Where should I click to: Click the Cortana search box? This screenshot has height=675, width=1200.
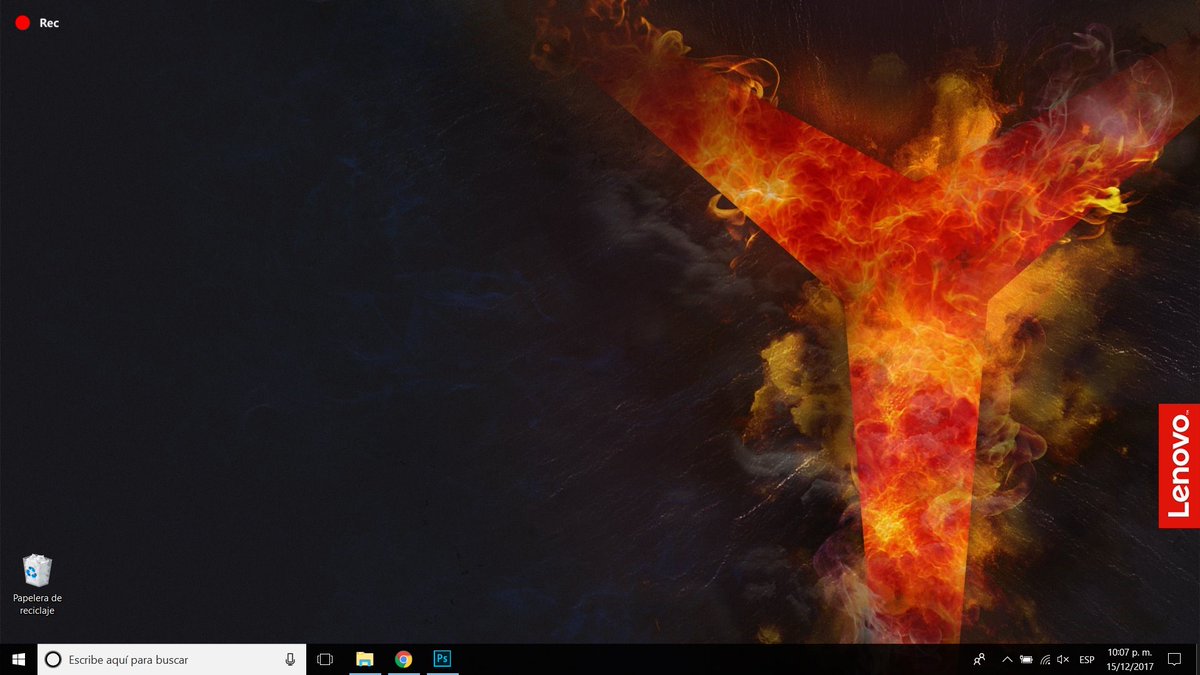(171, 659)
